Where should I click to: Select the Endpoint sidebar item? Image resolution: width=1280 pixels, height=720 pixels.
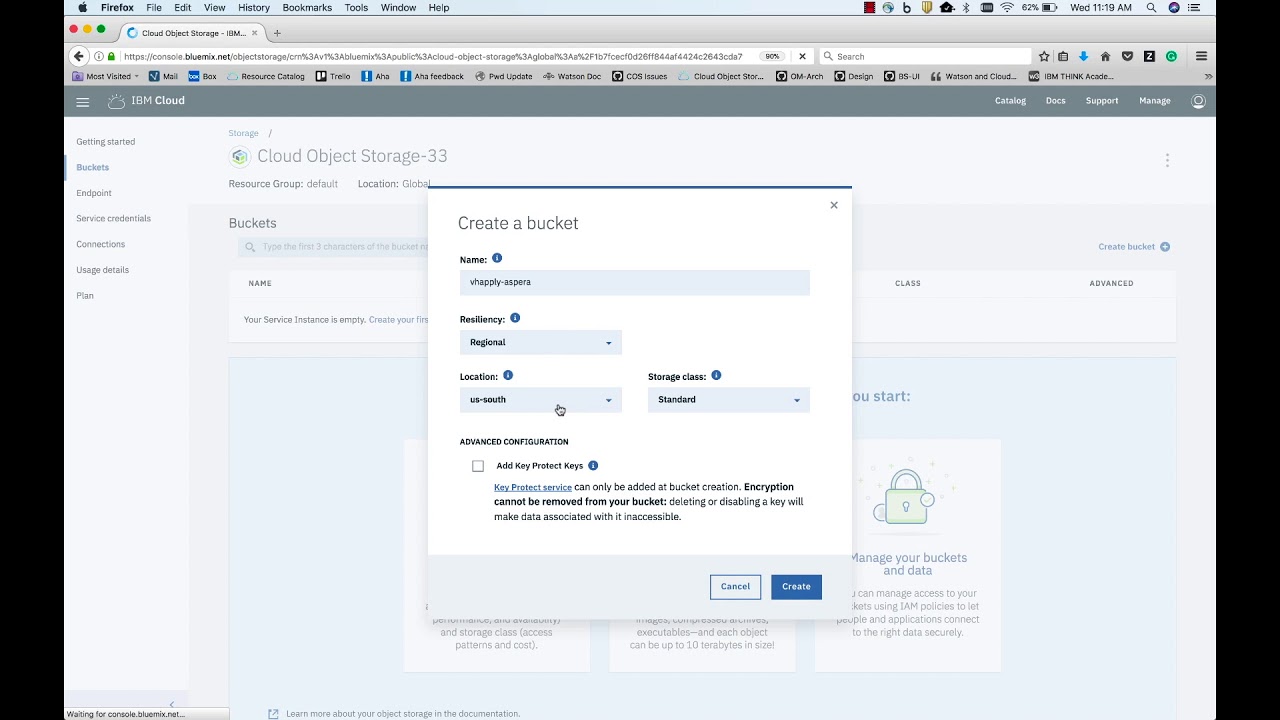pyautogui.click(x=94, y=193)
